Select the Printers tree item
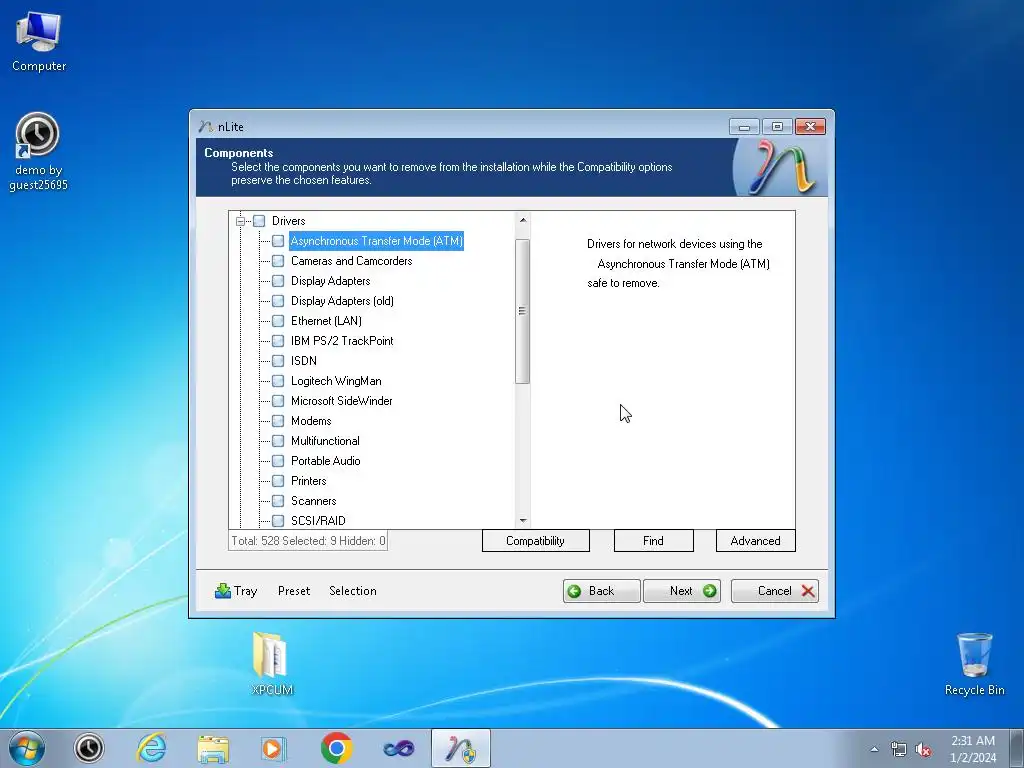The width and height of the screenshot is (1024, 768). point(309,481)
